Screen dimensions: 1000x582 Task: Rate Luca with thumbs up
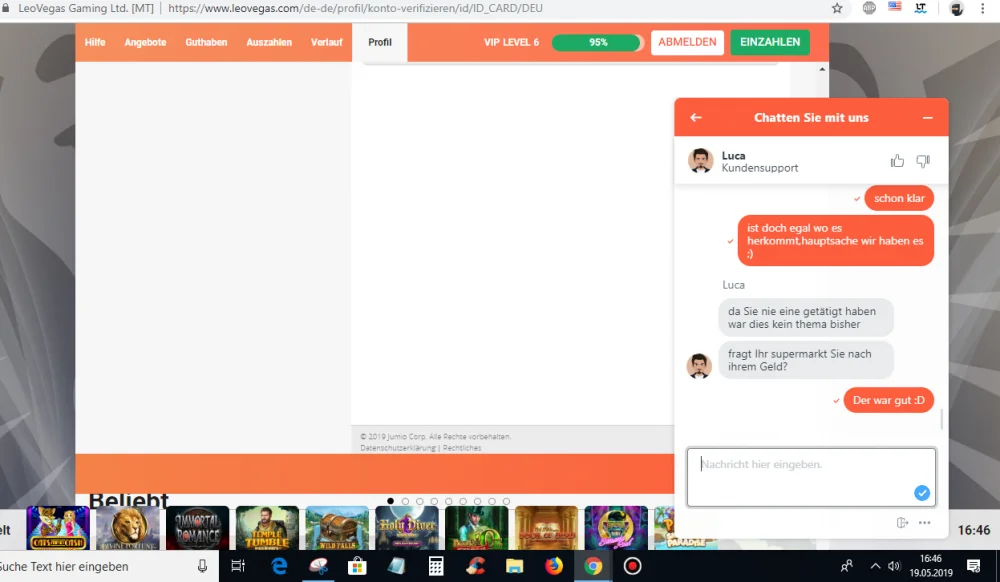(897, 161)
